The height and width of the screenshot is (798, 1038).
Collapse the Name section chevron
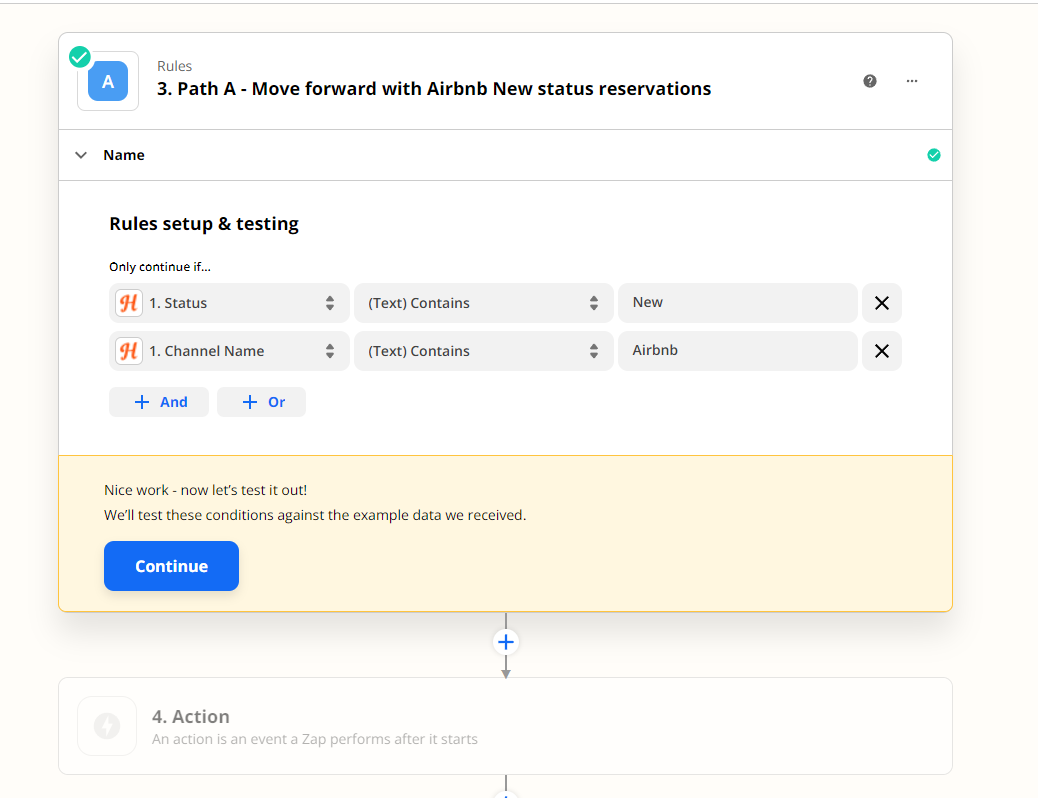(x=81, y=155)
